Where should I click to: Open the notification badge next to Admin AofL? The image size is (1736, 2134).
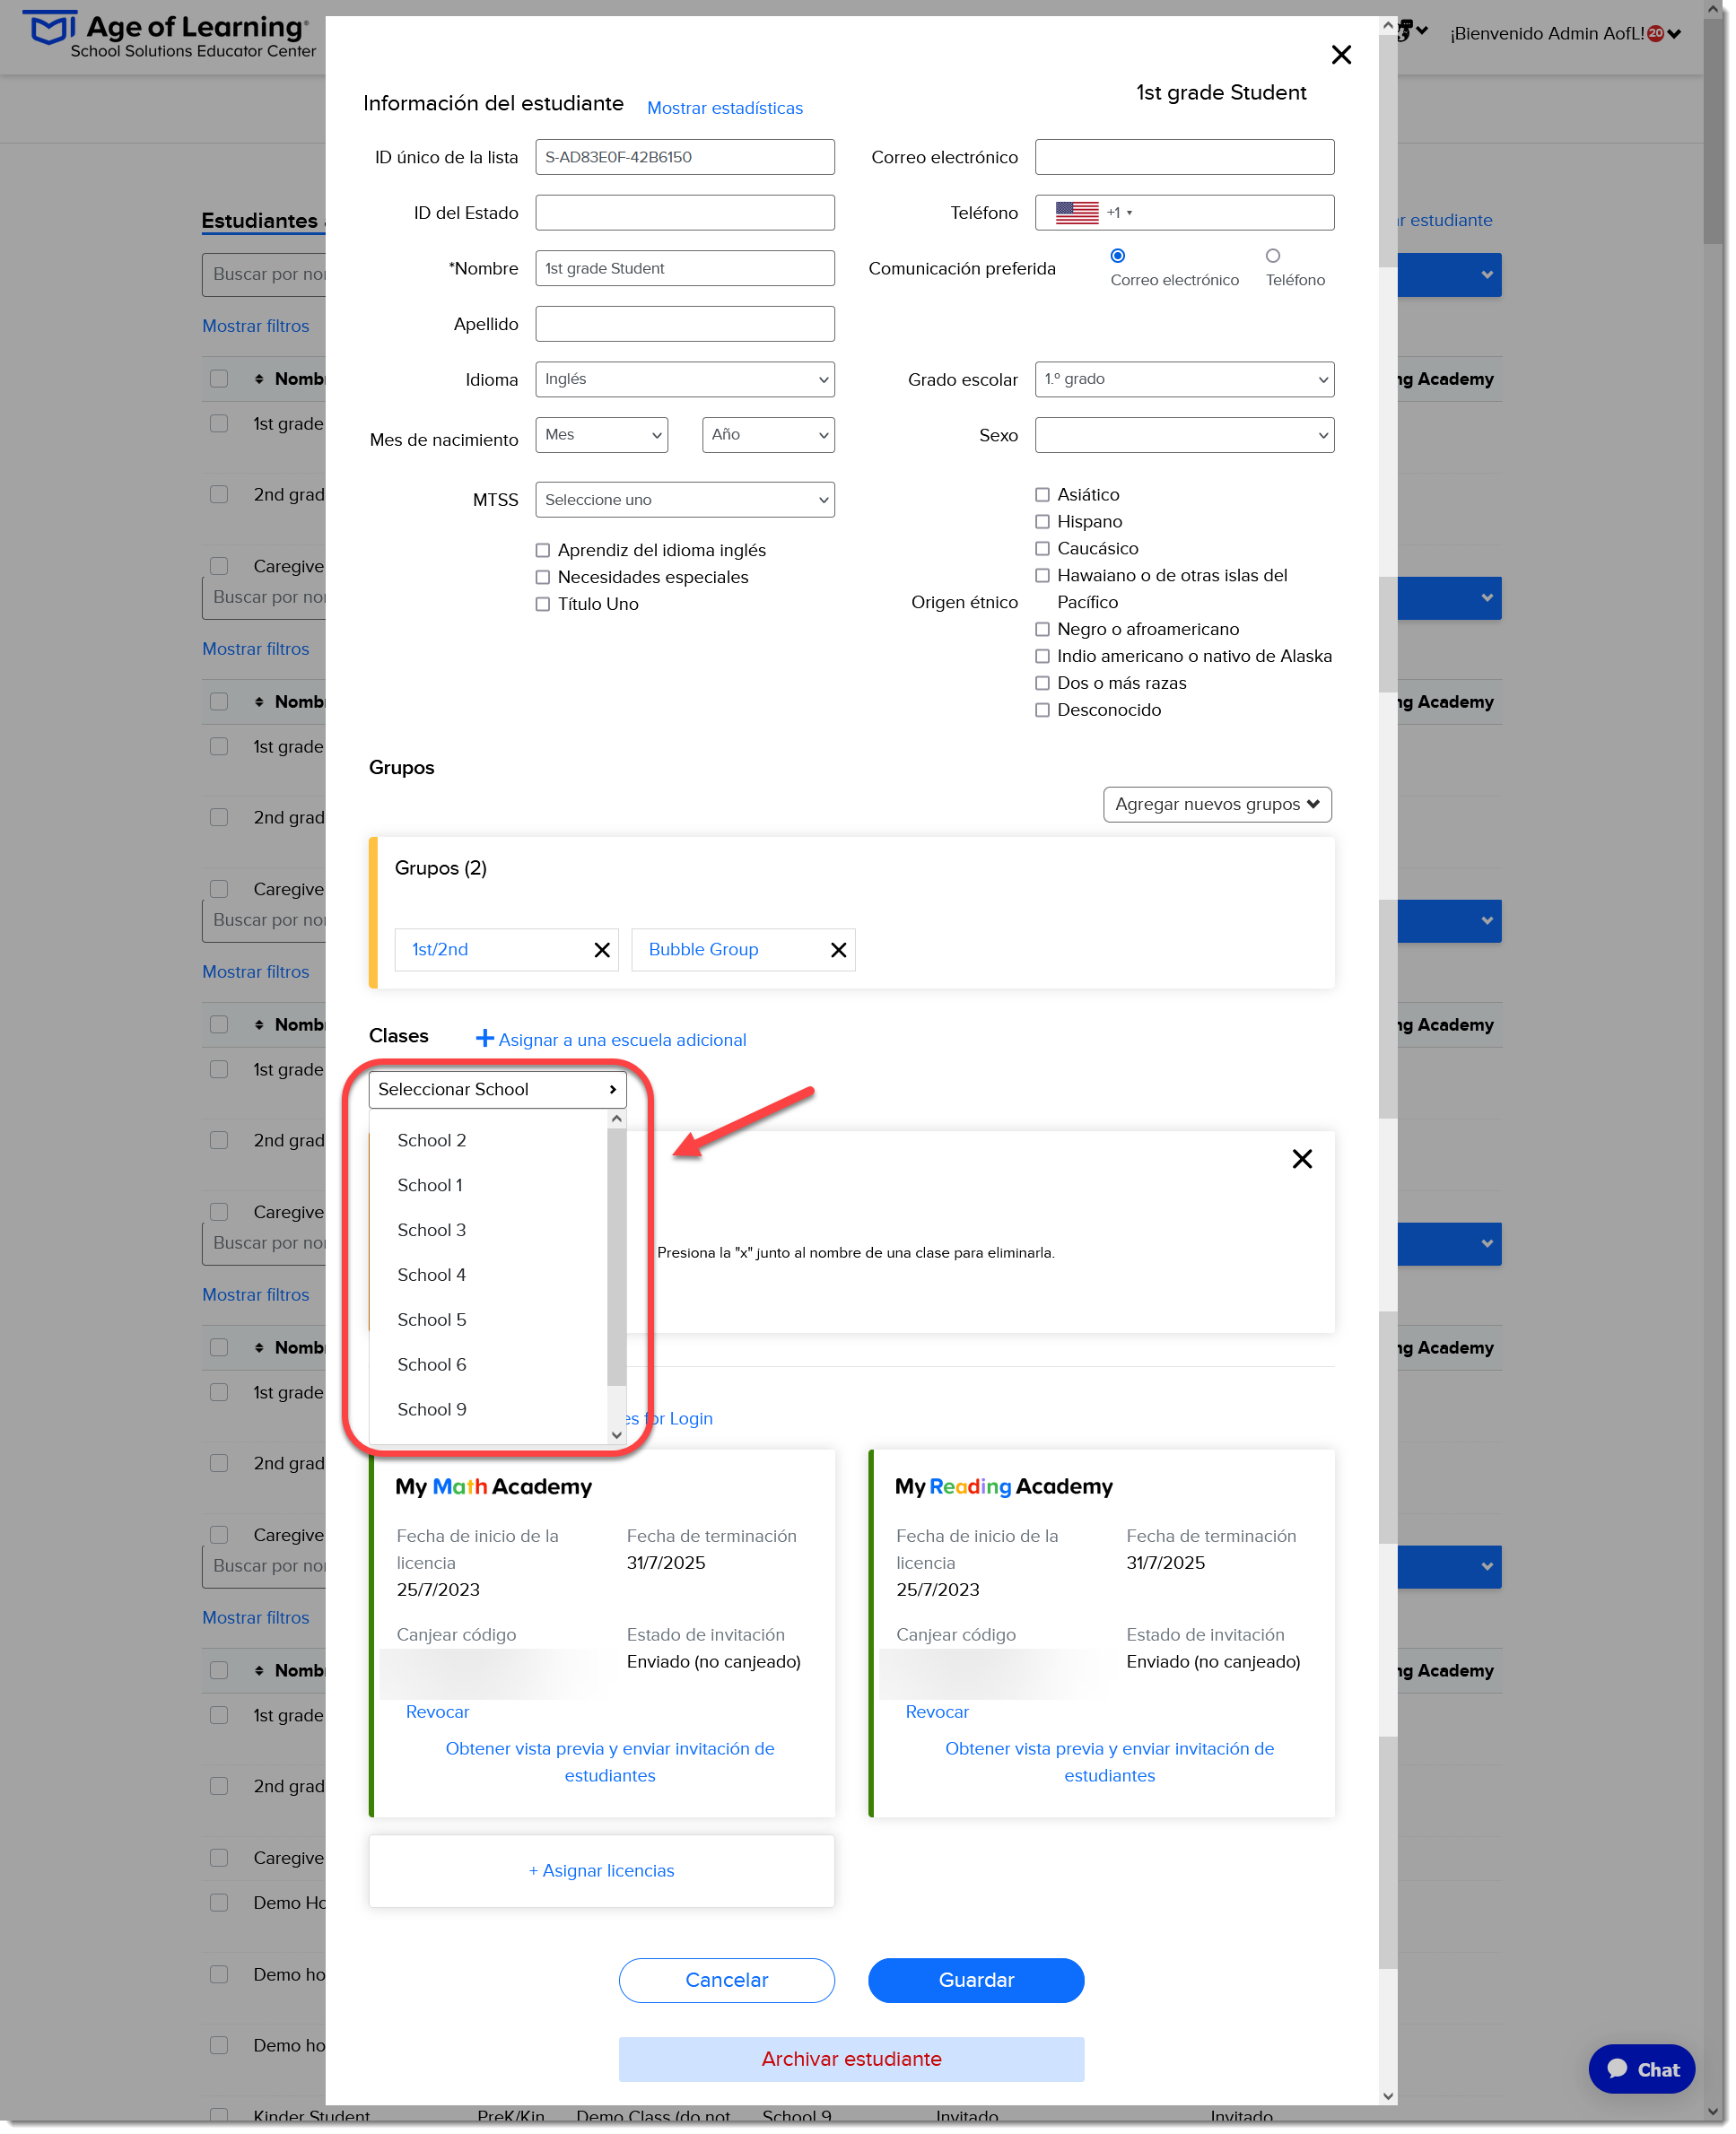coord(1655,33)
